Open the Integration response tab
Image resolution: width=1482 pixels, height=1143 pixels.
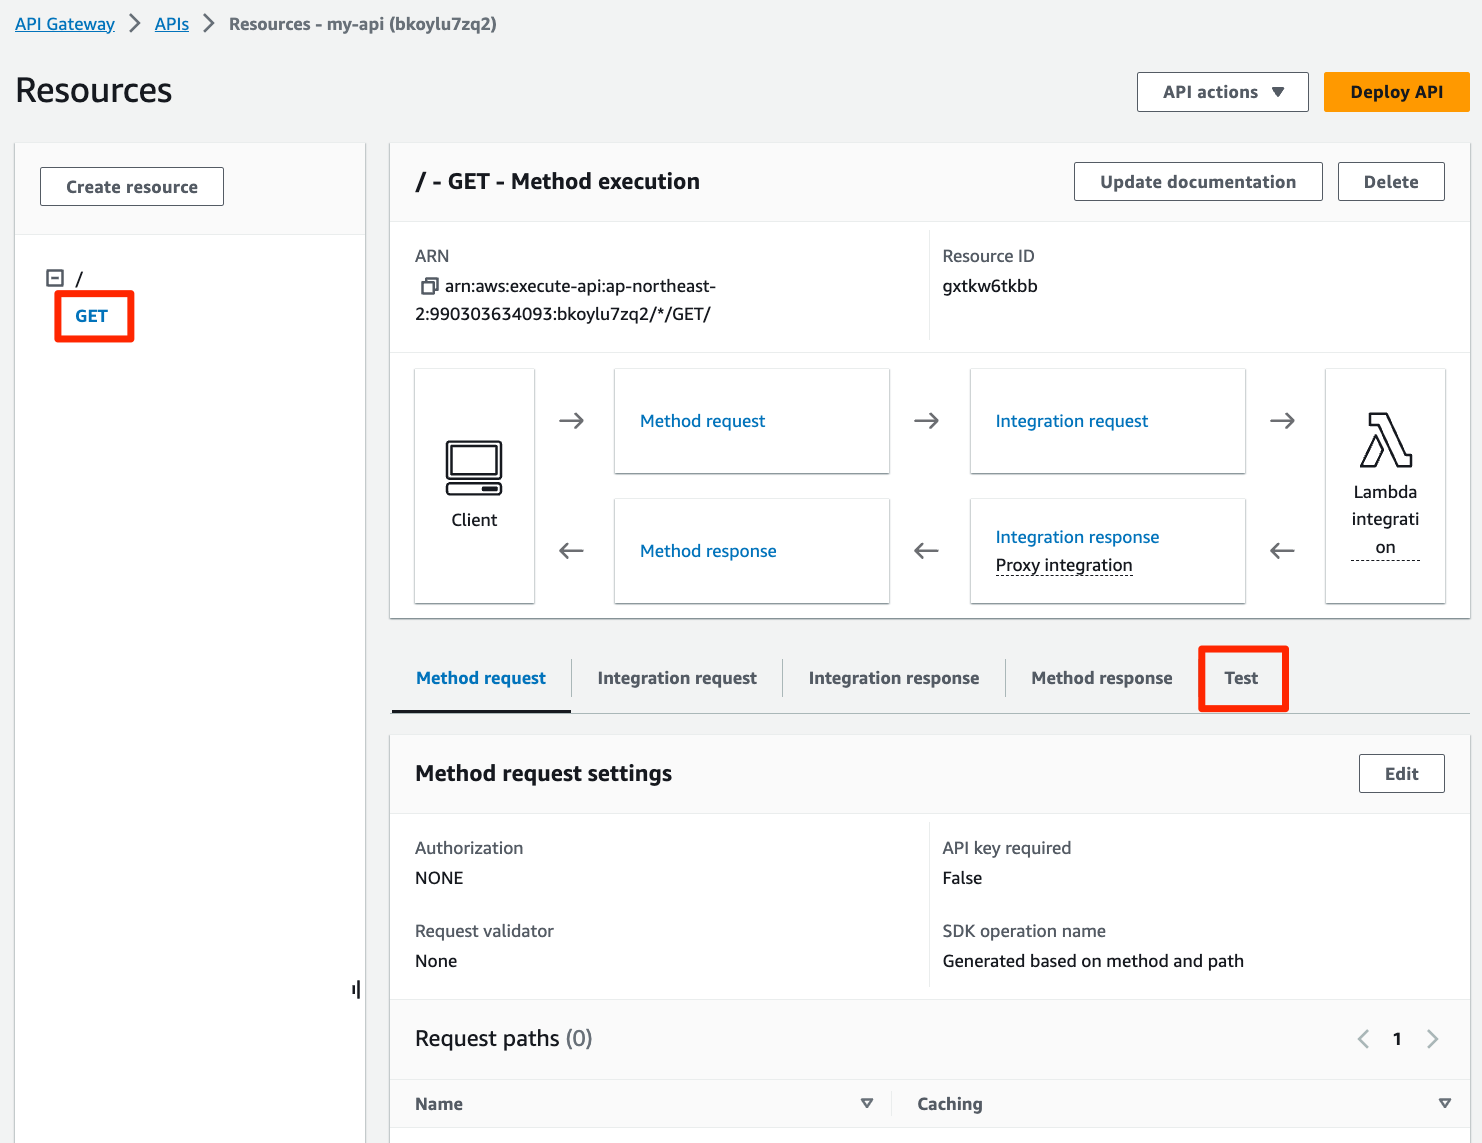893,678
